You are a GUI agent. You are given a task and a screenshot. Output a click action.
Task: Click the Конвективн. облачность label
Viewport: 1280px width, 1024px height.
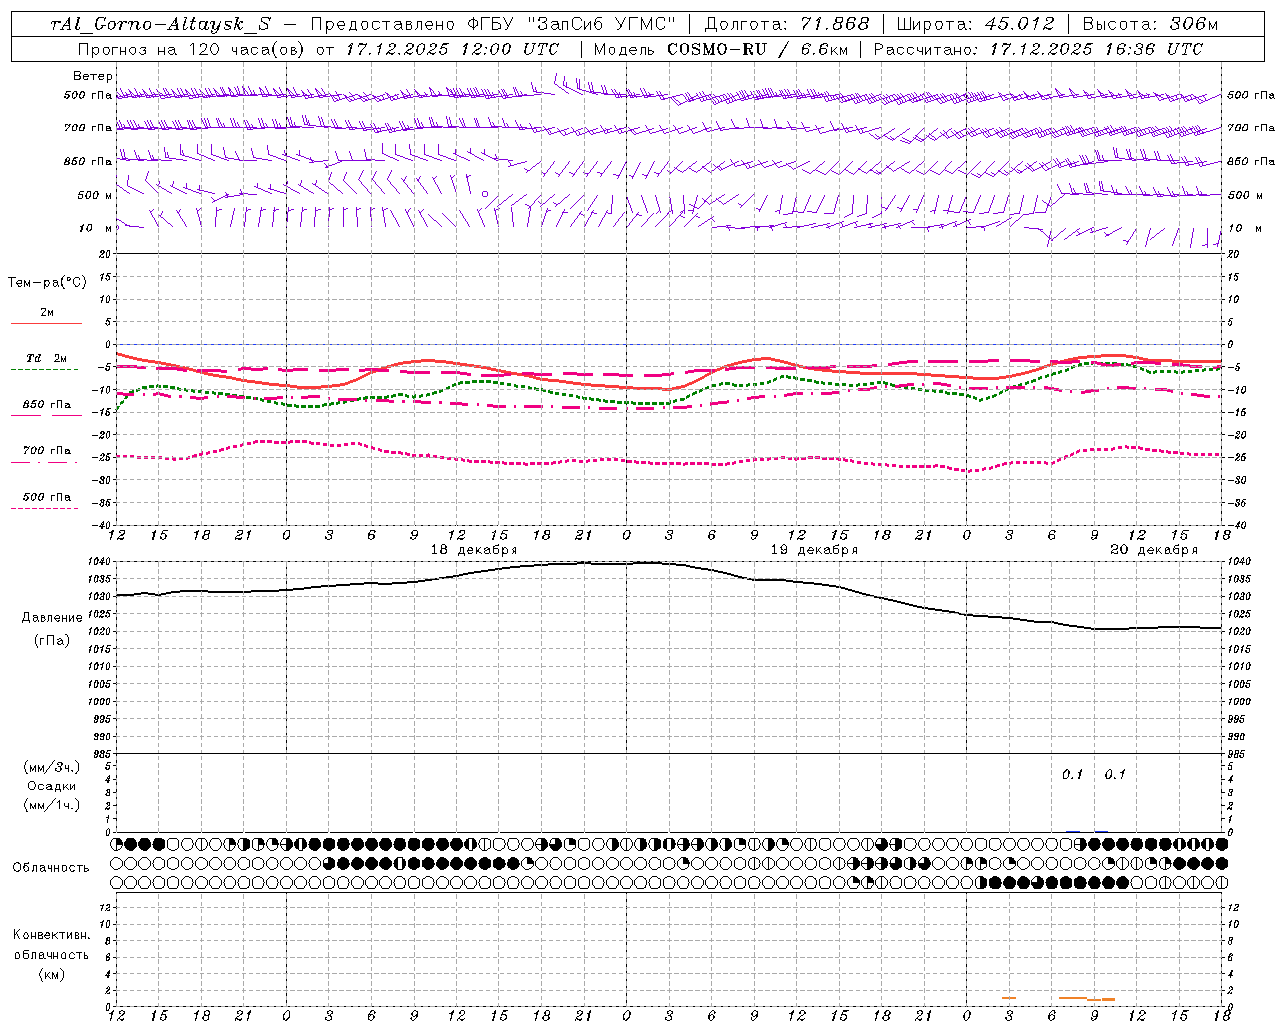pos(51,945)
